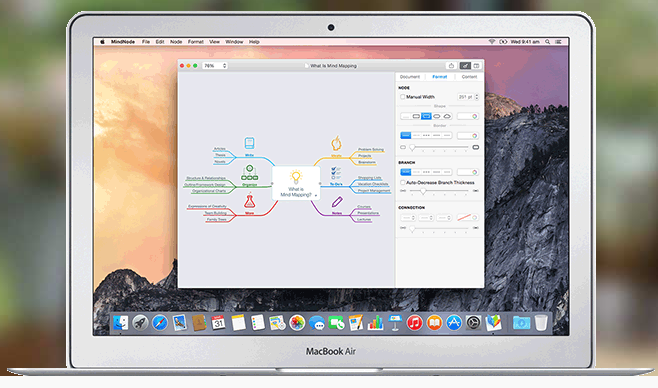Screen dimensions: 658x388
Task: Click the Spotlight search icon
Action: click(547, 42)
